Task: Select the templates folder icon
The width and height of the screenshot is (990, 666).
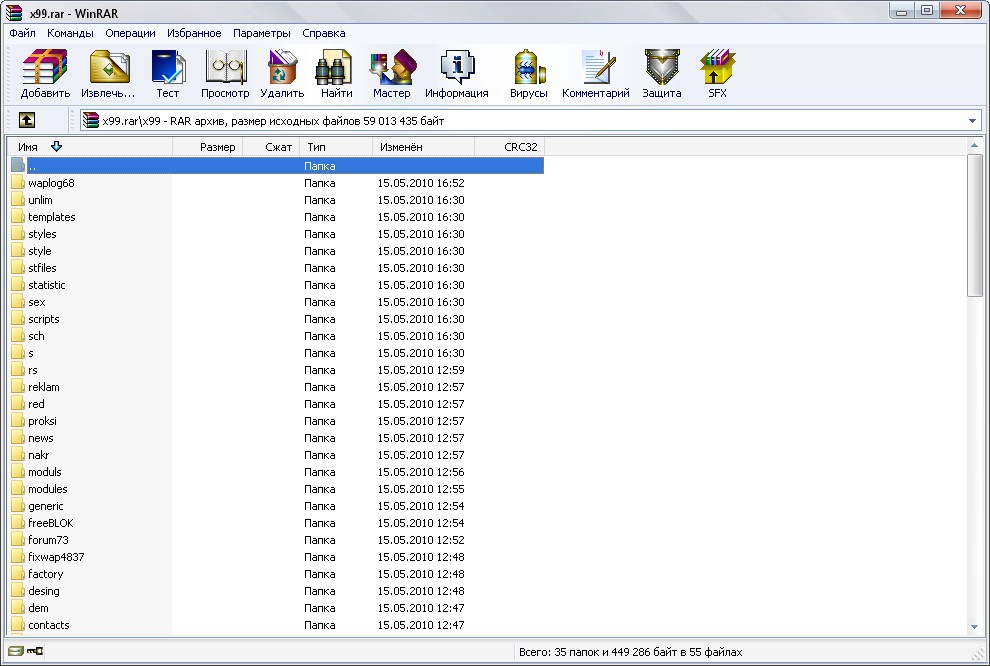Action: (x=18, y=217)
